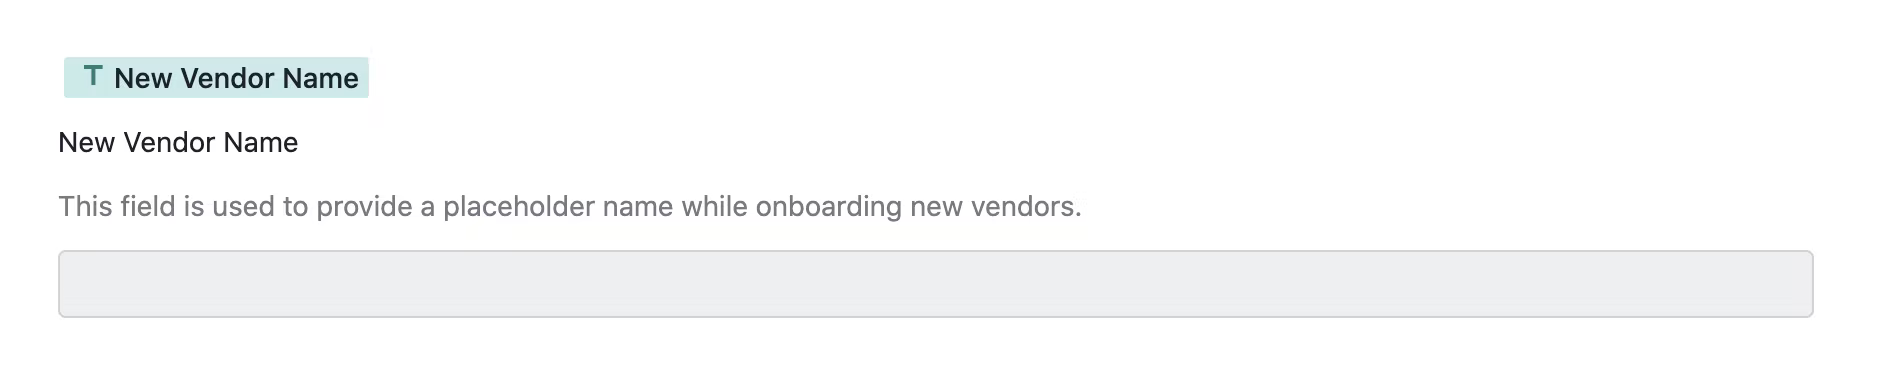Click the empty New Vendor Name input field
This screenshot has width=1892, height=372.
(x=935, y=284)
